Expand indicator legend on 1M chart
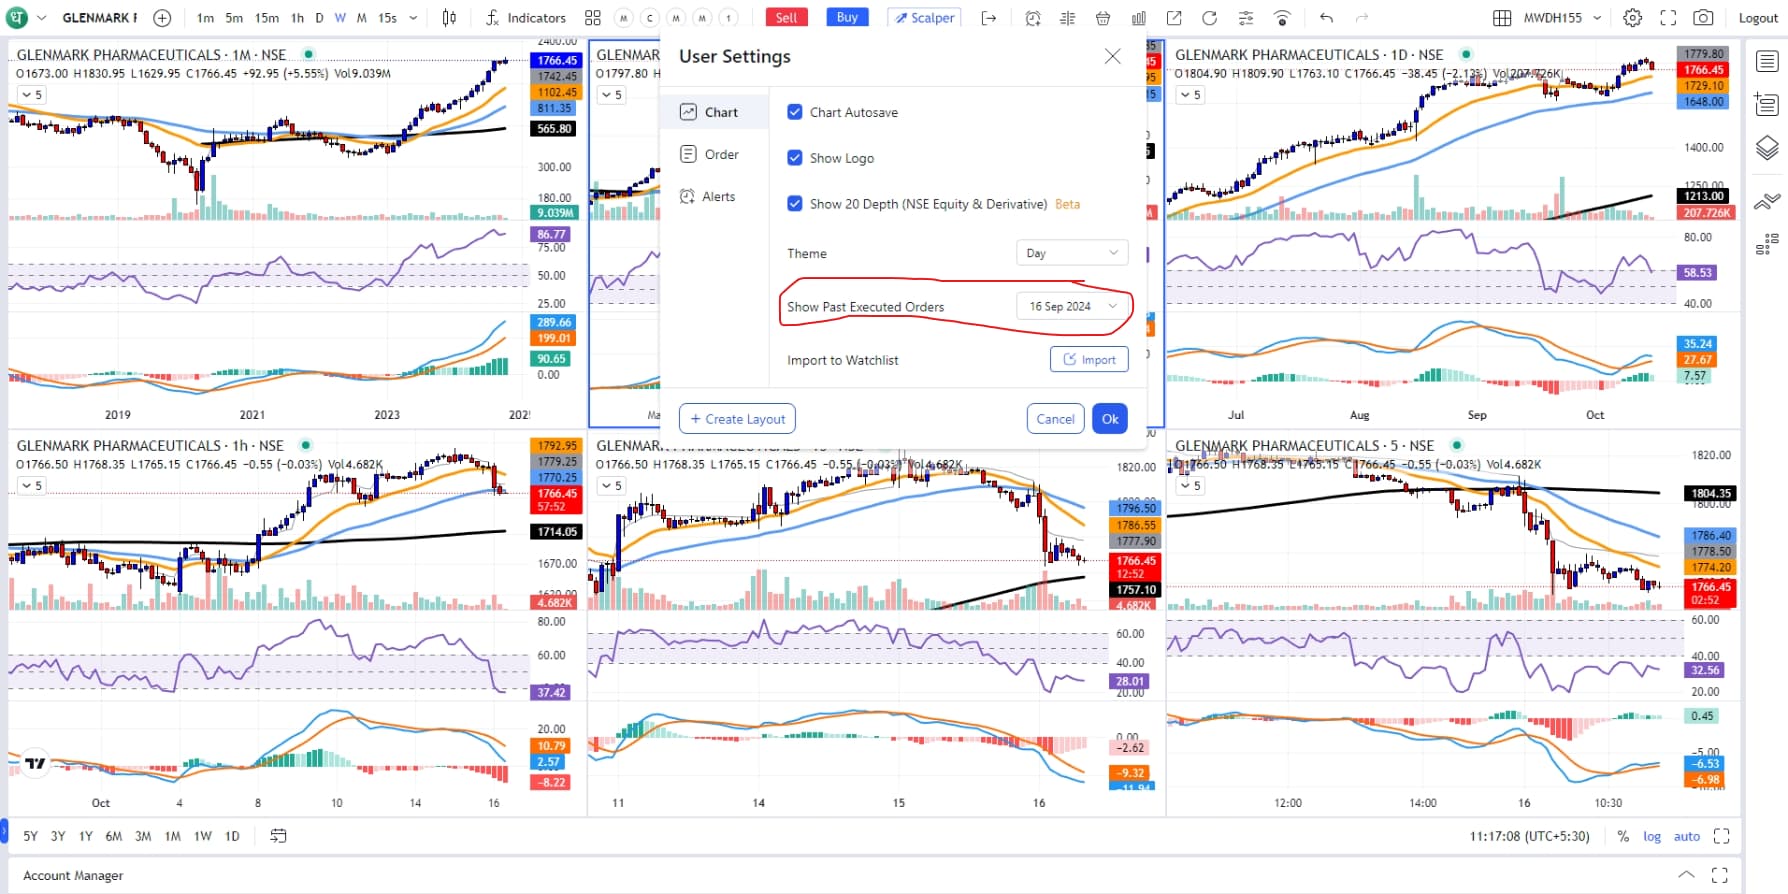The width and height of the screenshot is (1788, 894). tap(32, 95)
